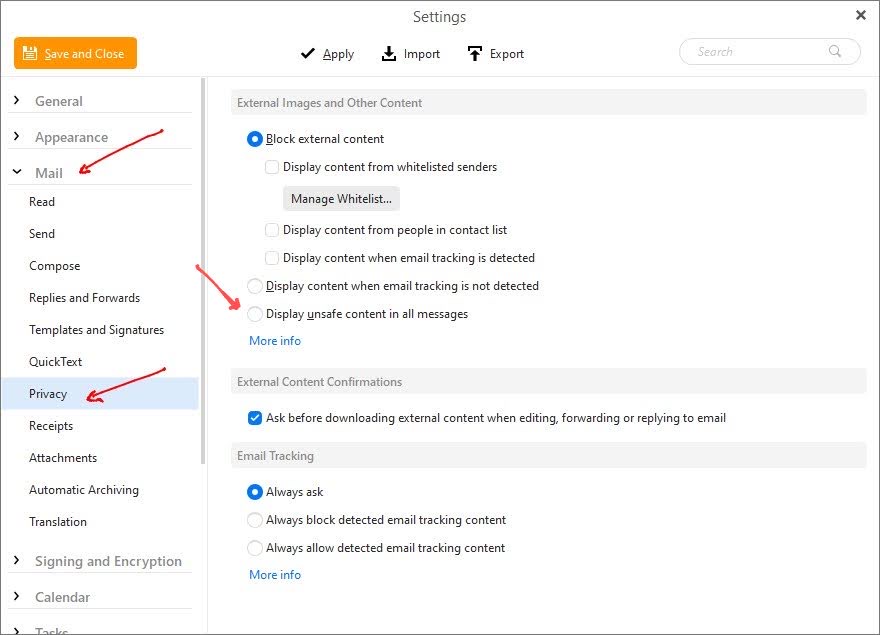Check Display content from people in contact list

[272, 230]
